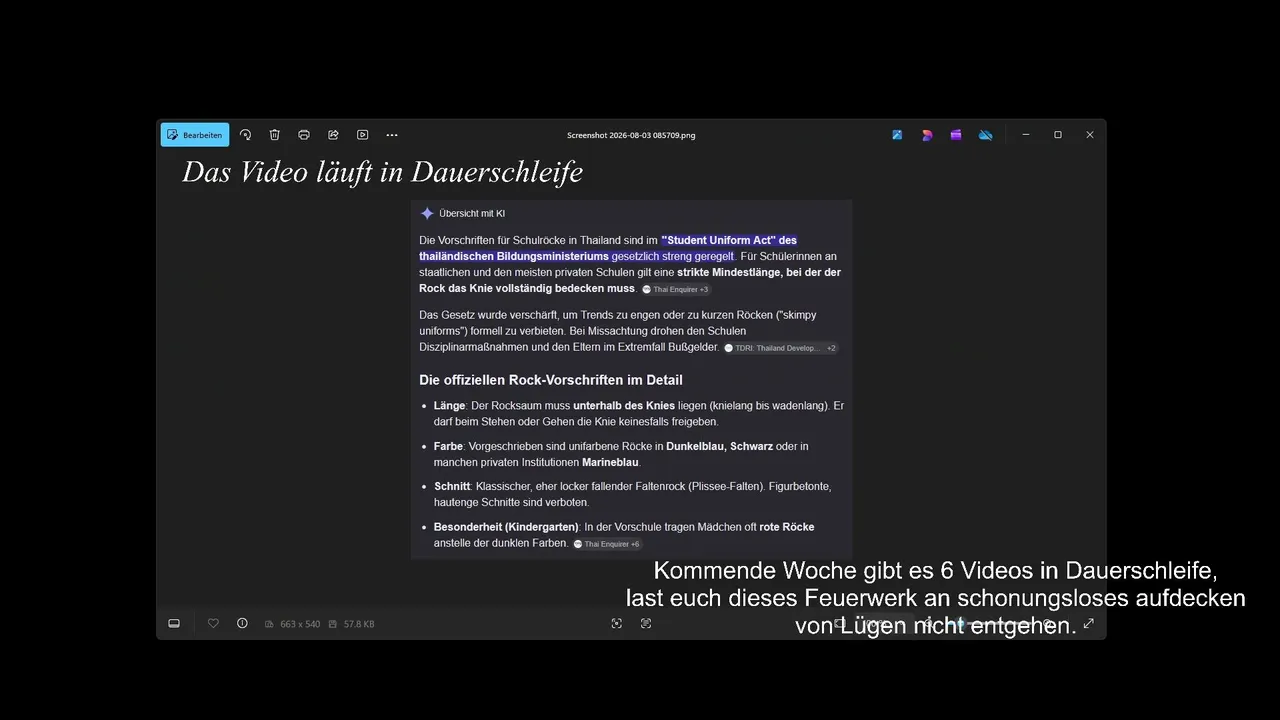Enter fullscreen with the diagonal arrows icon
Viewport: 1280px width, 720px height.
(x=1088, y=623)
